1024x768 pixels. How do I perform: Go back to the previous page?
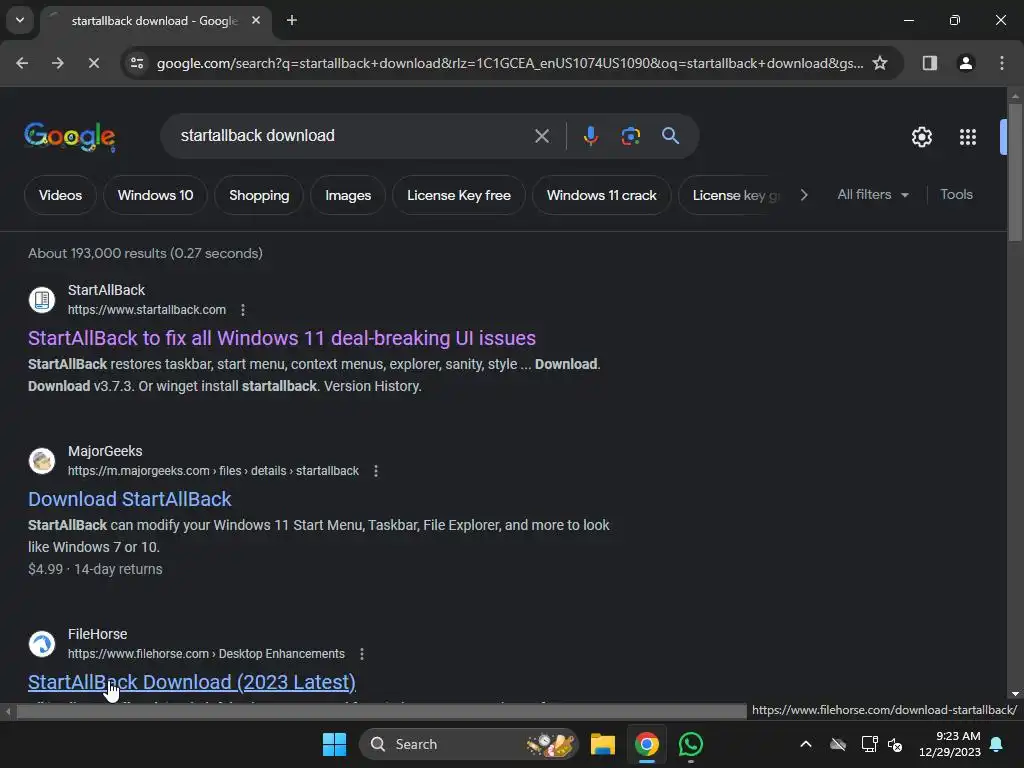point(22,63)
